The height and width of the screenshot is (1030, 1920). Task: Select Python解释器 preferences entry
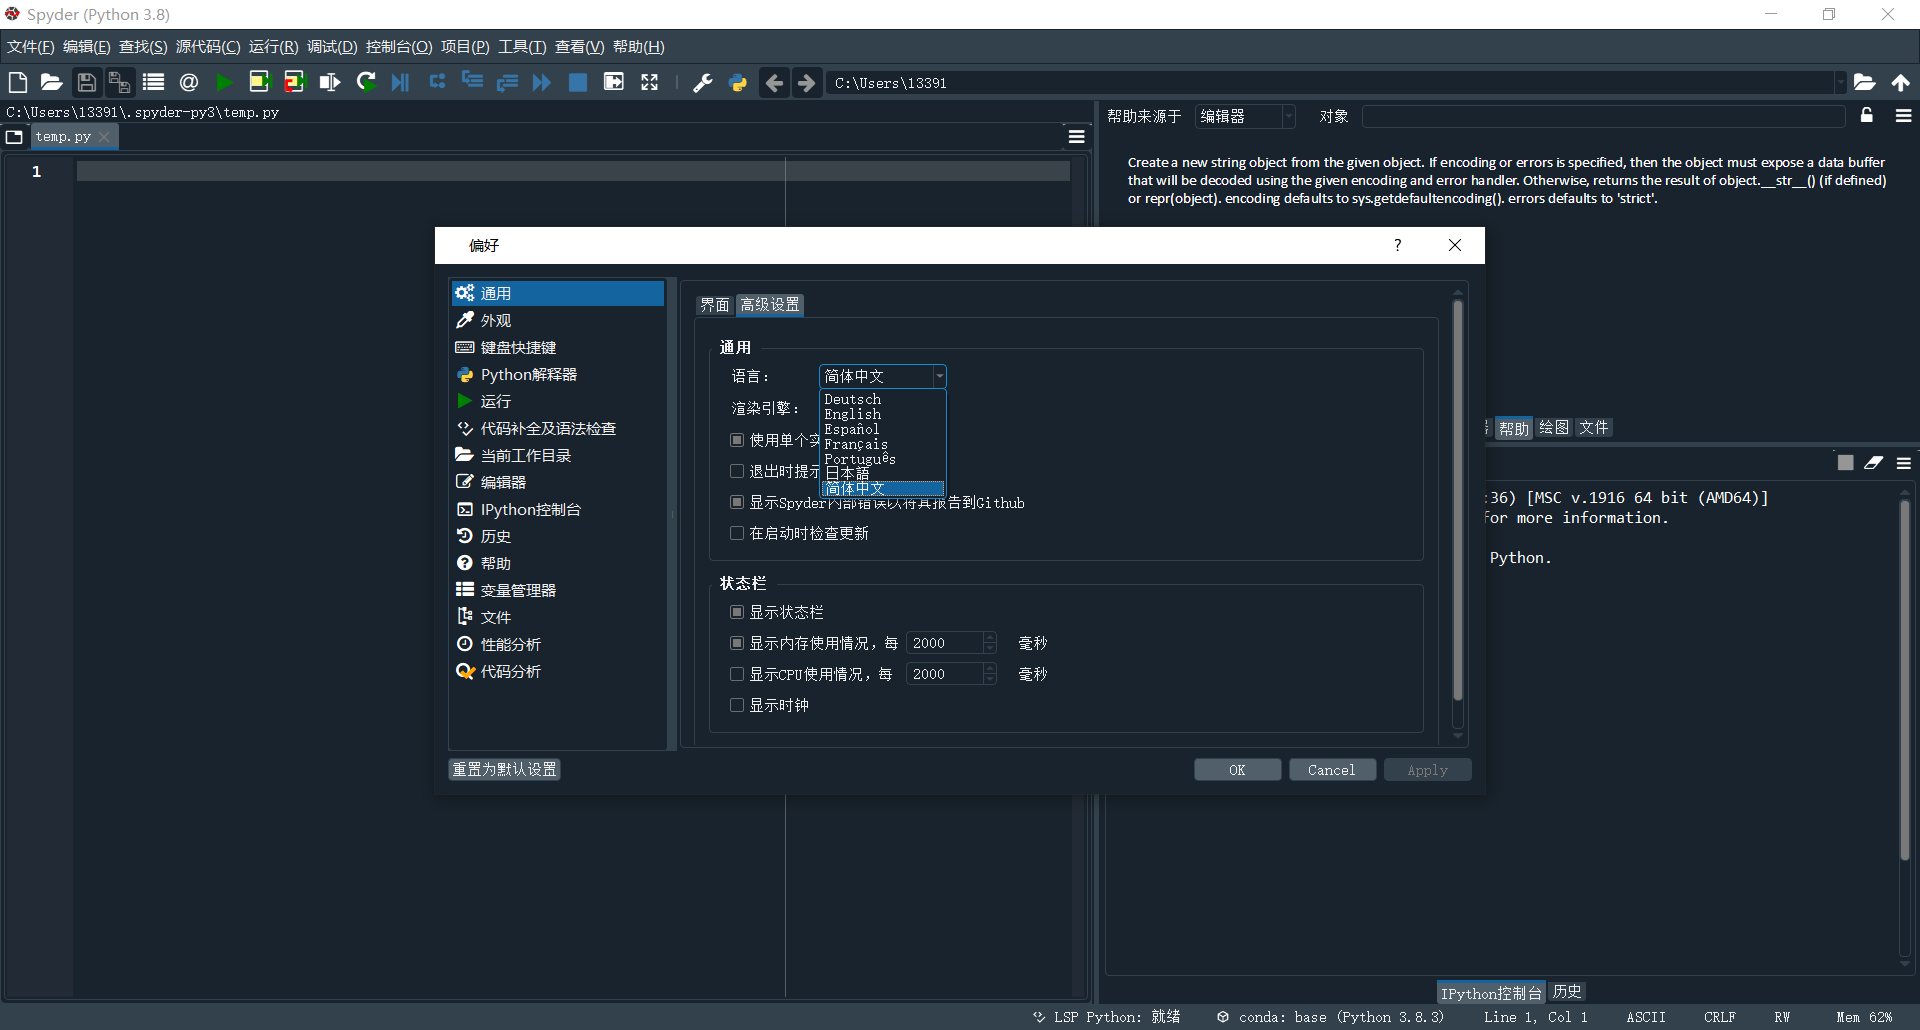556,374
